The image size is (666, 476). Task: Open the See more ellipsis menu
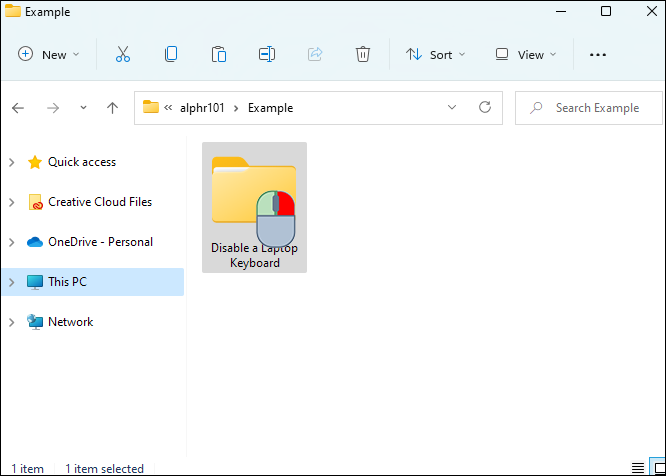598,55
